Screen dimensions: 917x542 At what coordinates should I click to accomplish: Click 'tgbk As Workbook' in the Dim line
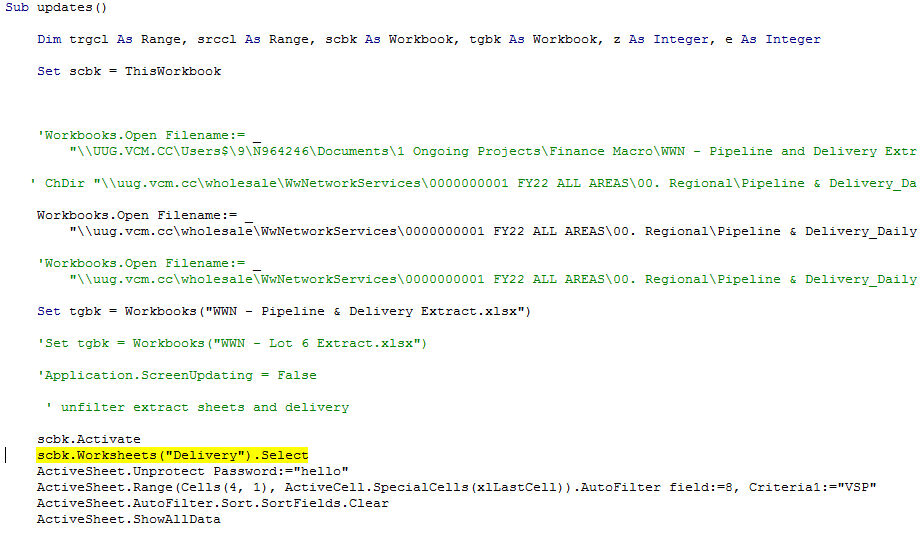(x=533, y=39)
